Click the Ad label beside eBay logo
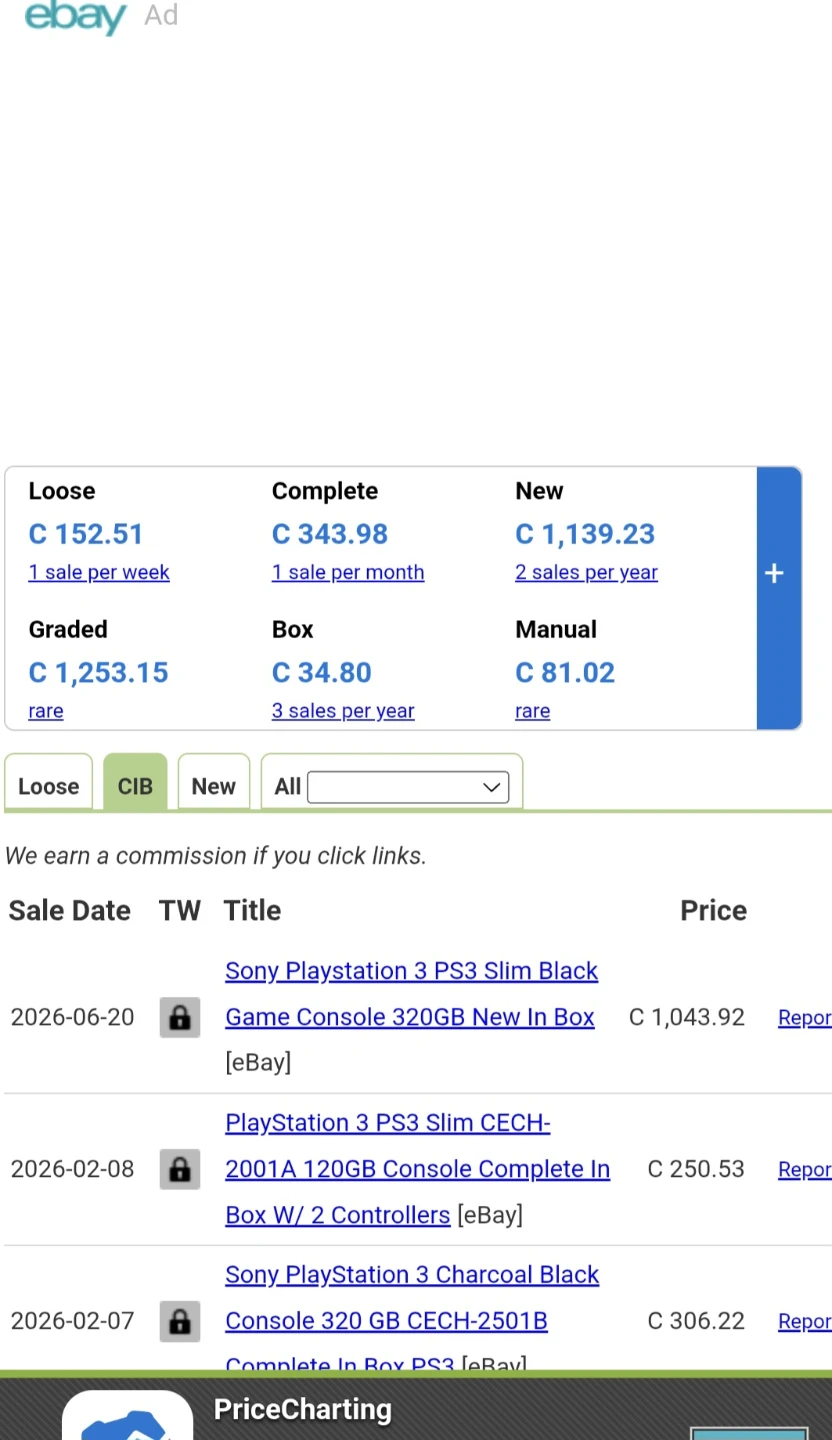The width and height of the screenshot is (832, 1440). (x=161, y=15)
